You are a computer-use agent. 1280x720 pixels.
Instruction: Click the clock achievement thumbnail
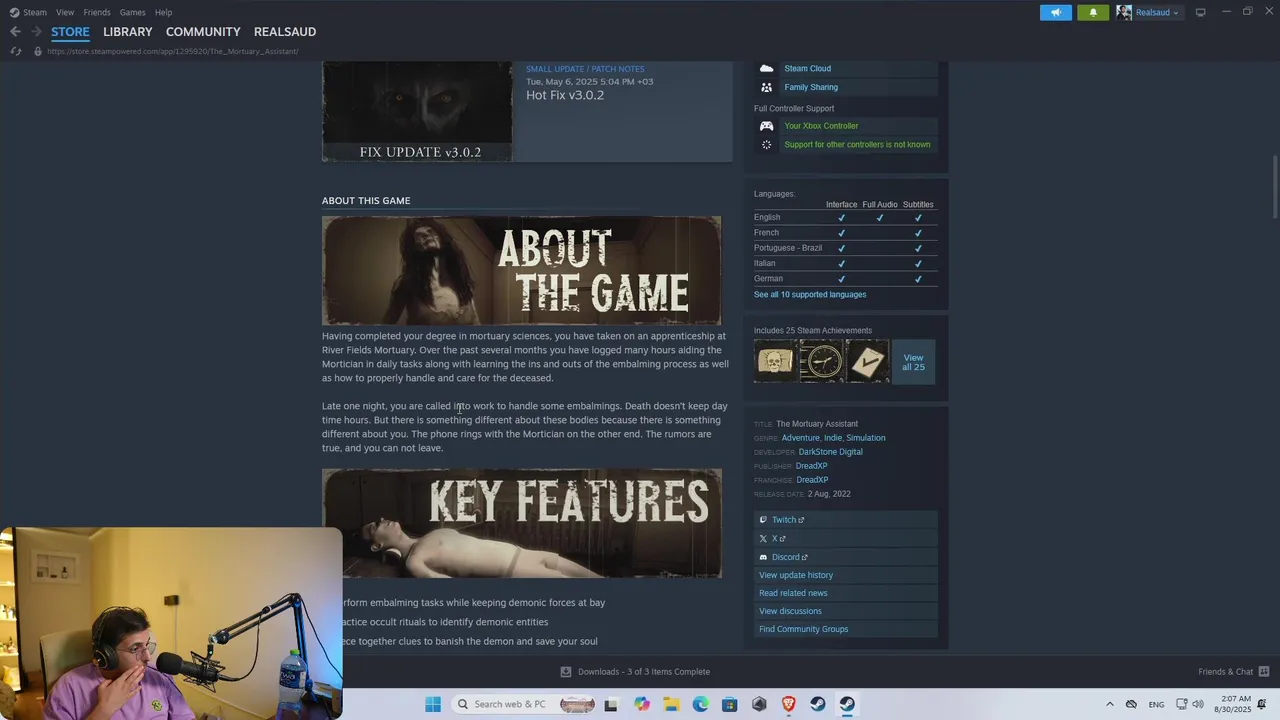tap(821, 361)
